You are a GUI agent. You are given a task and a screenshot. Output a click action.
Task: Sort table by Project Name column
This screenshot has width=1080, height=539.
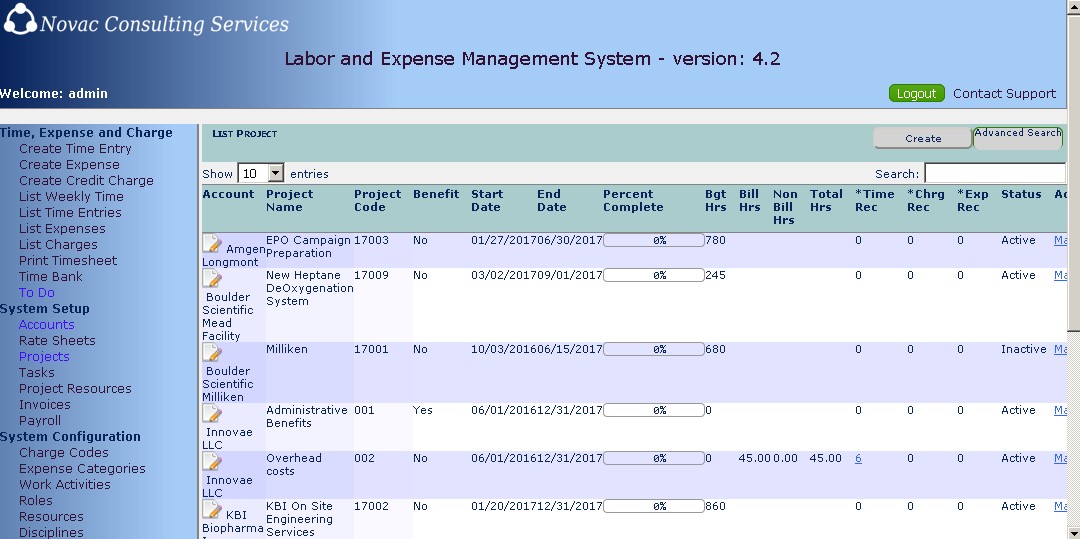coord(289,200)
